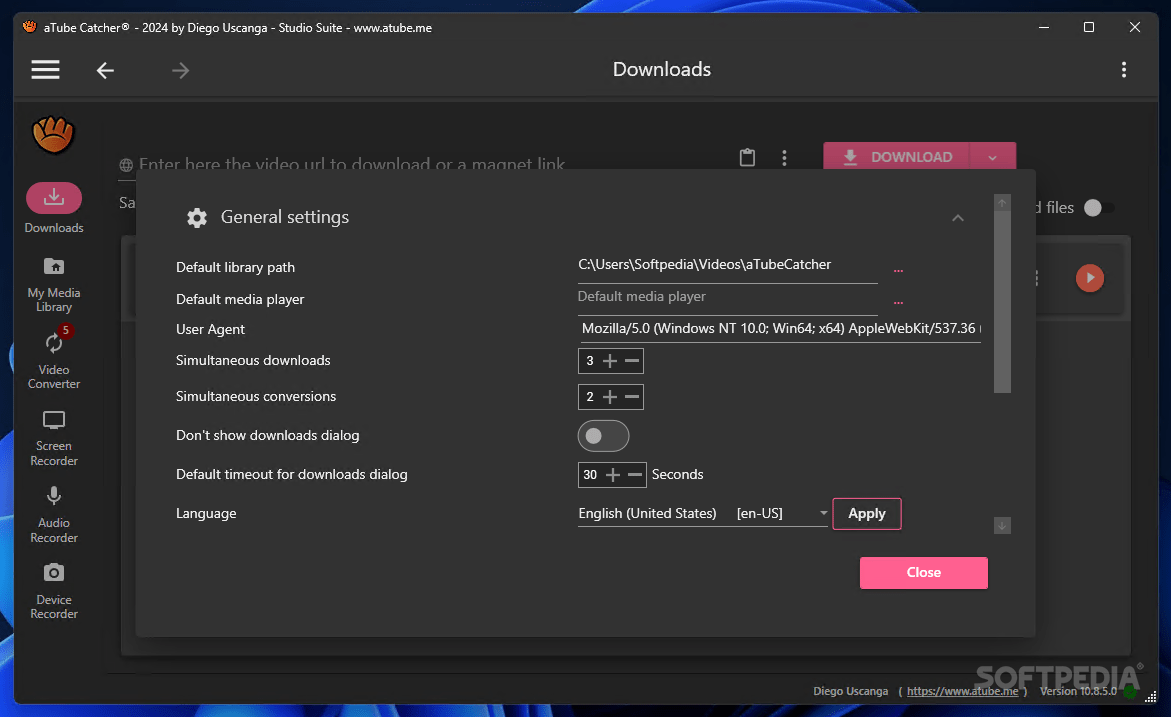Click the timeout value 30
This screenshot has width=1171, height=717.
tap(590, 475)
